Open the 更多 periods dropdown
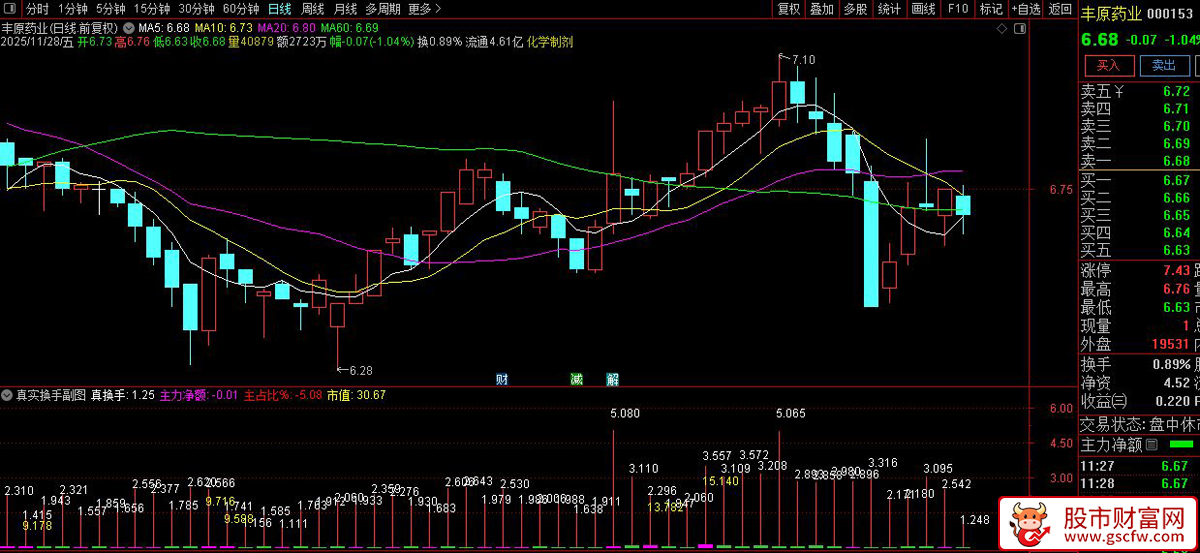 (x=425, y=9)
